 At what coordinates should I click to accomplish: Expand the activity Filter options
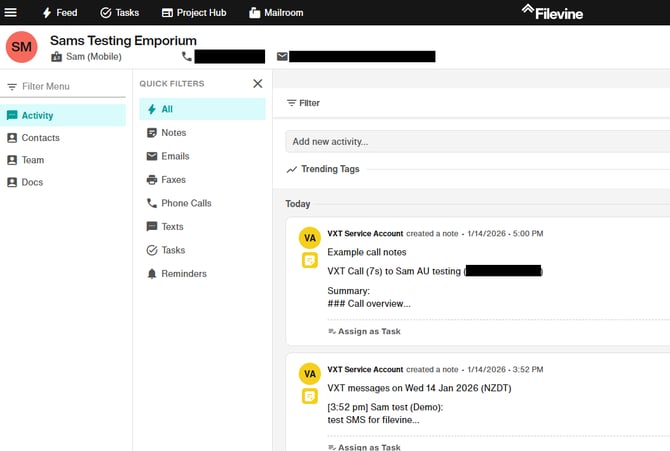(303, 103)
